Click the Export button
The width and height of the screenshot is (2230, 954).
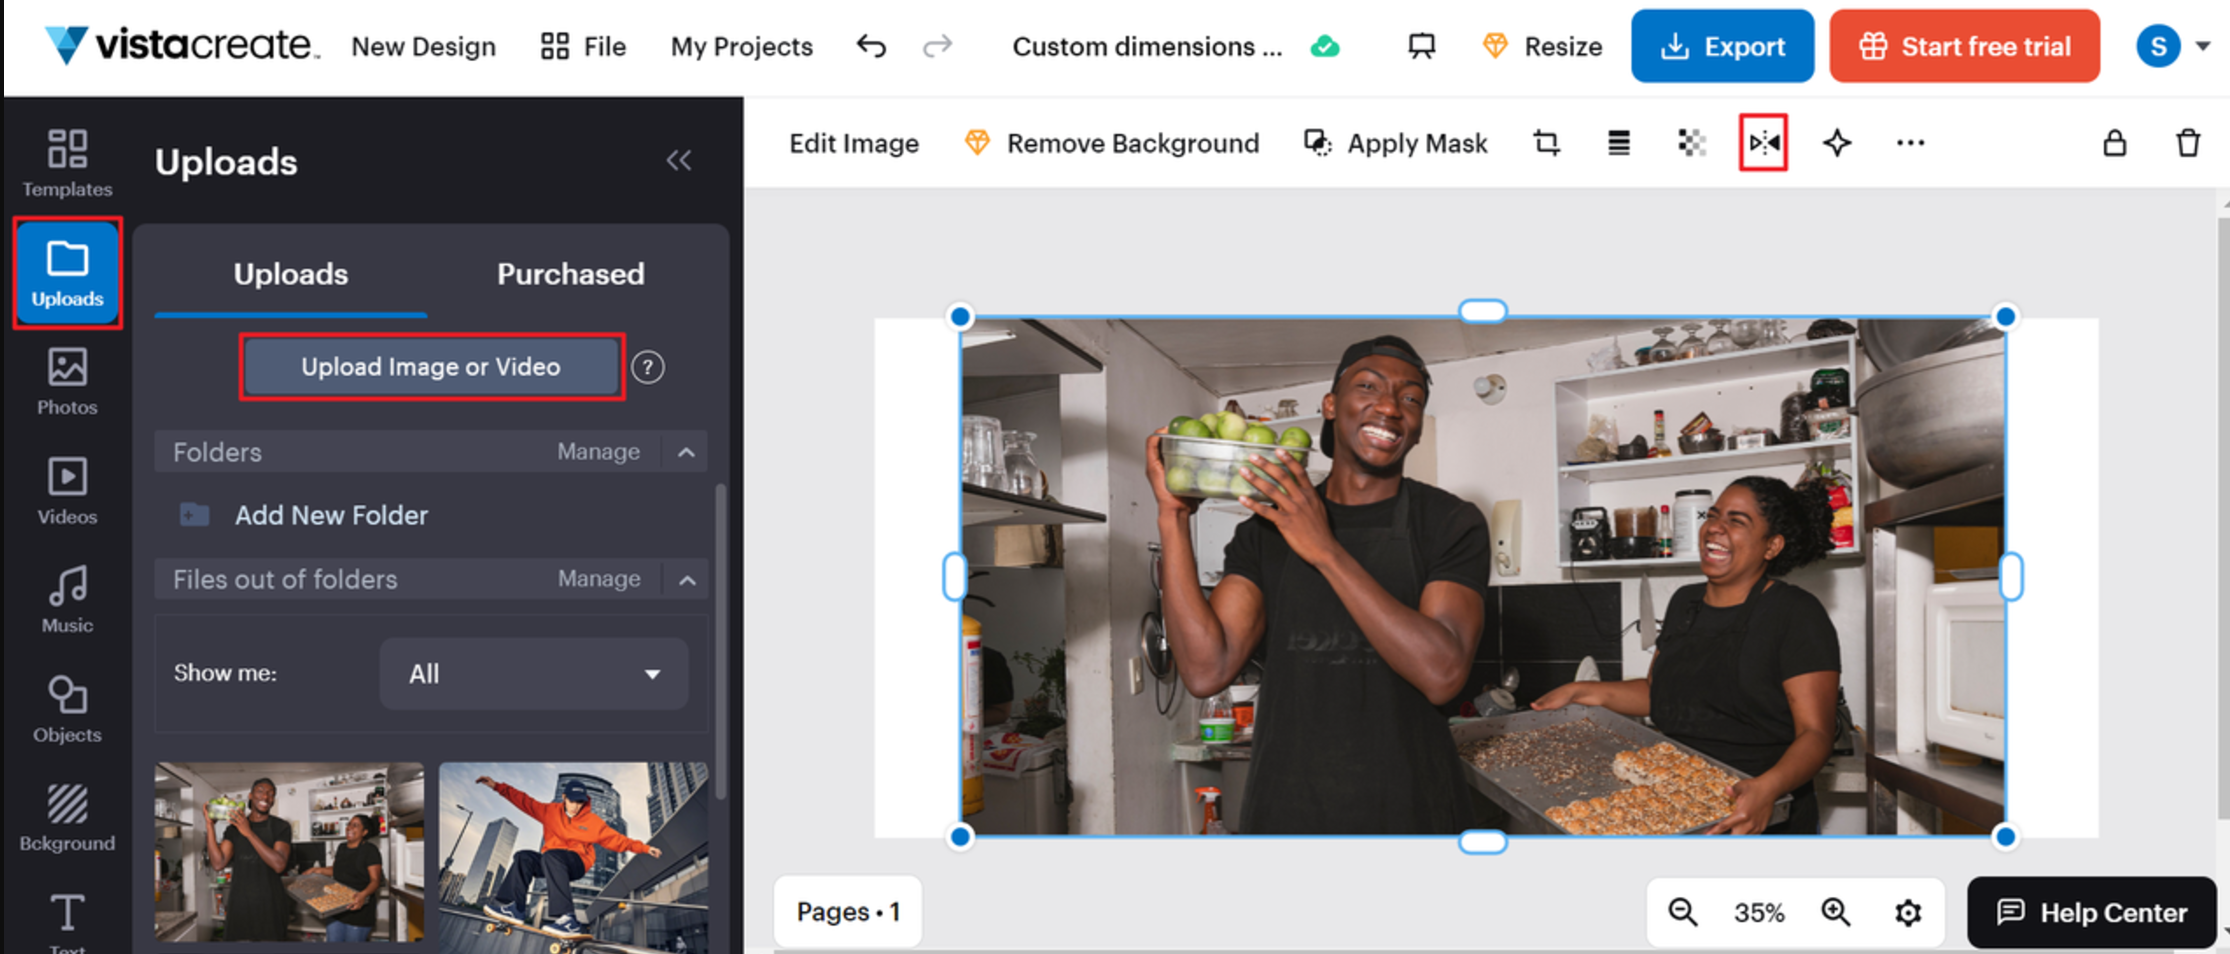pyautogui.click(x=1722, y=46)
